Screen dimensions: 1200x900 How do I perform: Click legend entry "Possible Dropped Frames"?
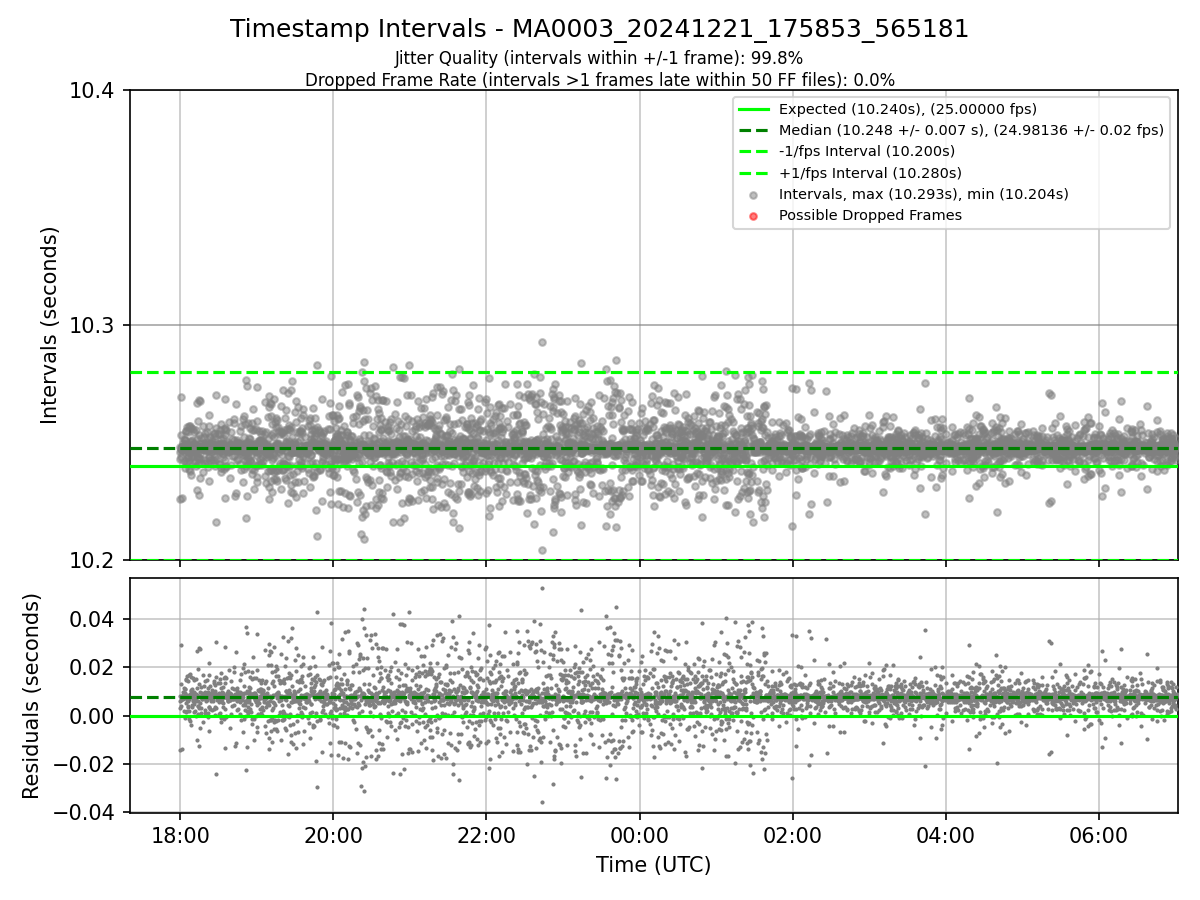coord(870,215)
